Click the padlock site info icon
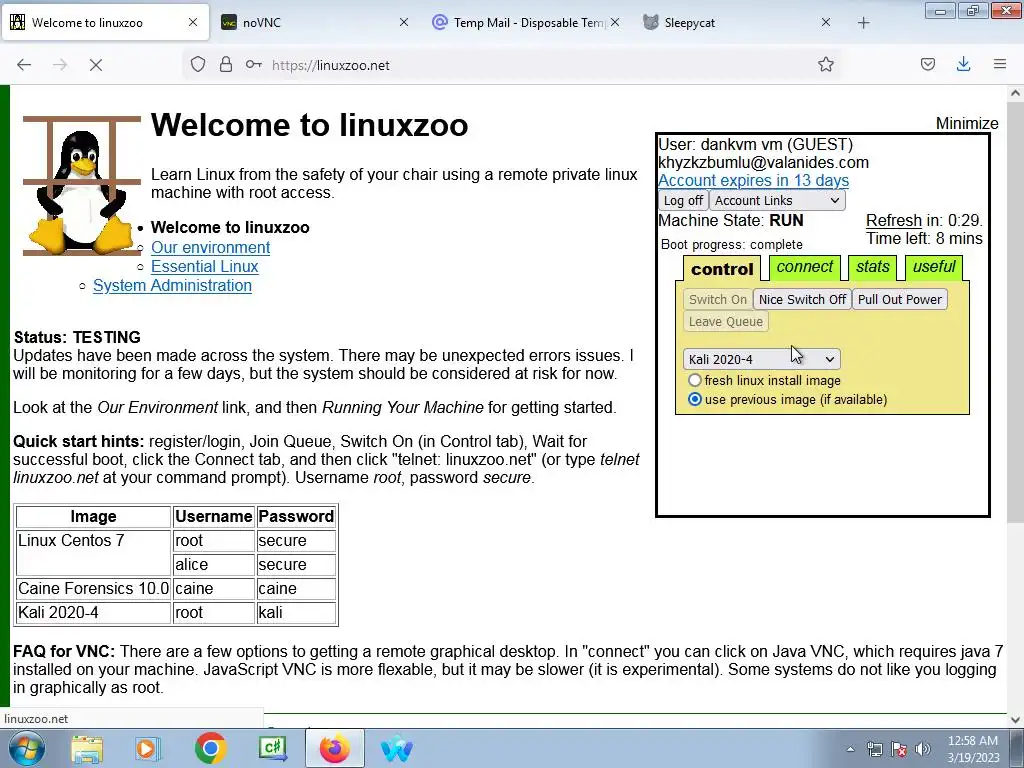Image resolution: width=1024 pixels, height=768 pixels. pyautogui.click(x=226, y=65)
